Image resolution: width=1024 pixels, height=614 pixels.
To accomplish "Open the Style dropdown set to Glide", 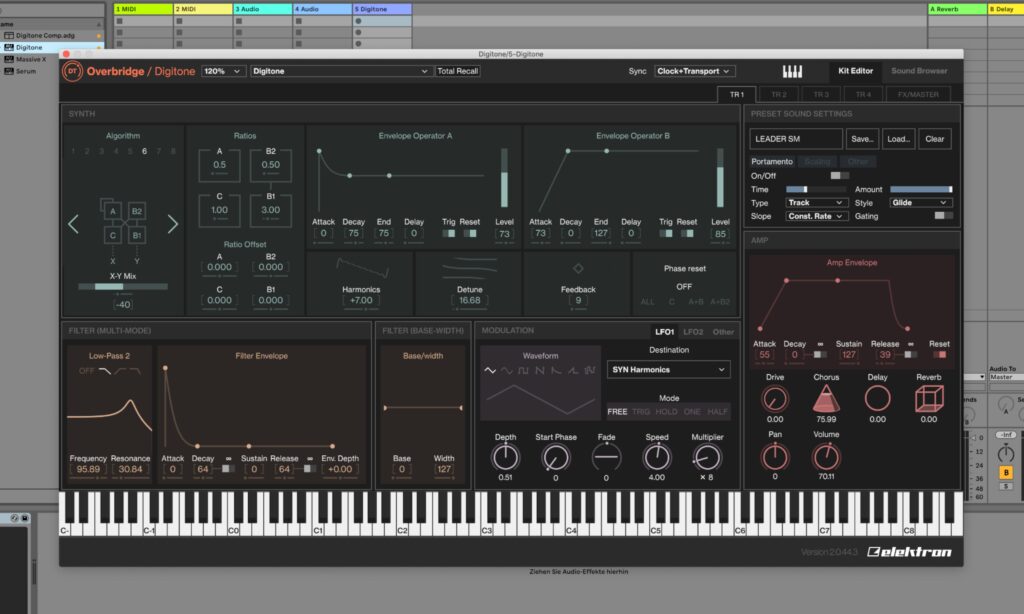I will click(x=919, y=203).
